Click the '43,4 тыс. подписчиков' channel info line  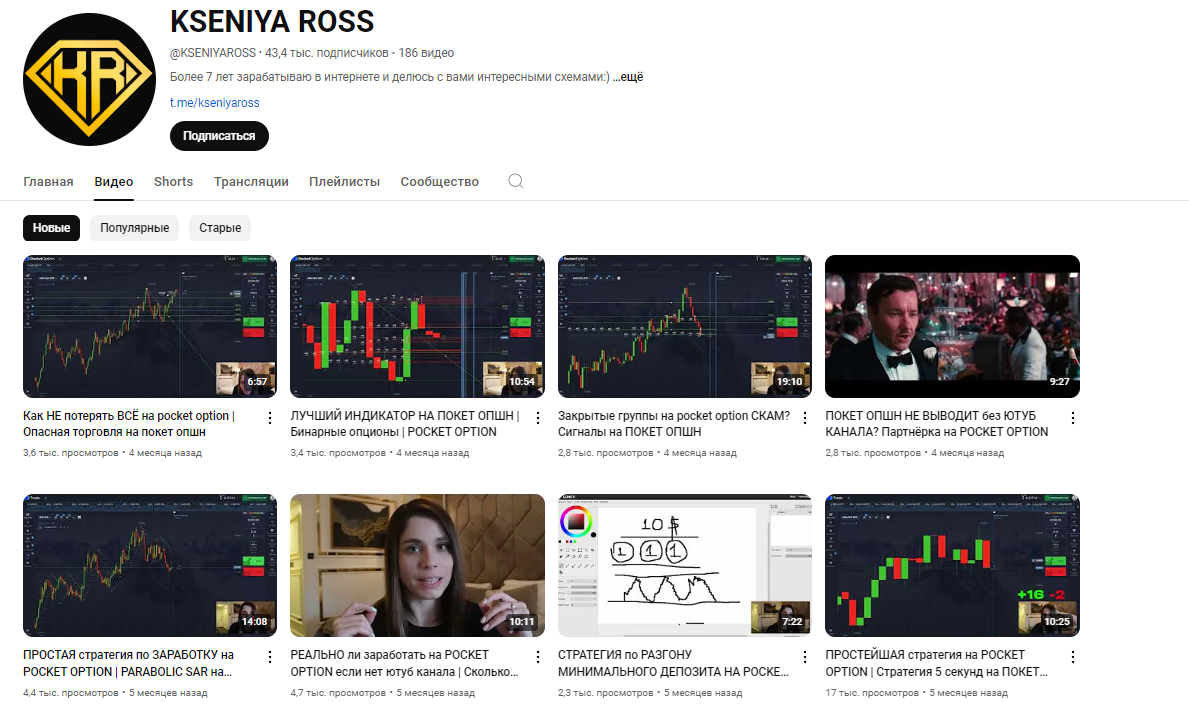[x=327, y=53]
